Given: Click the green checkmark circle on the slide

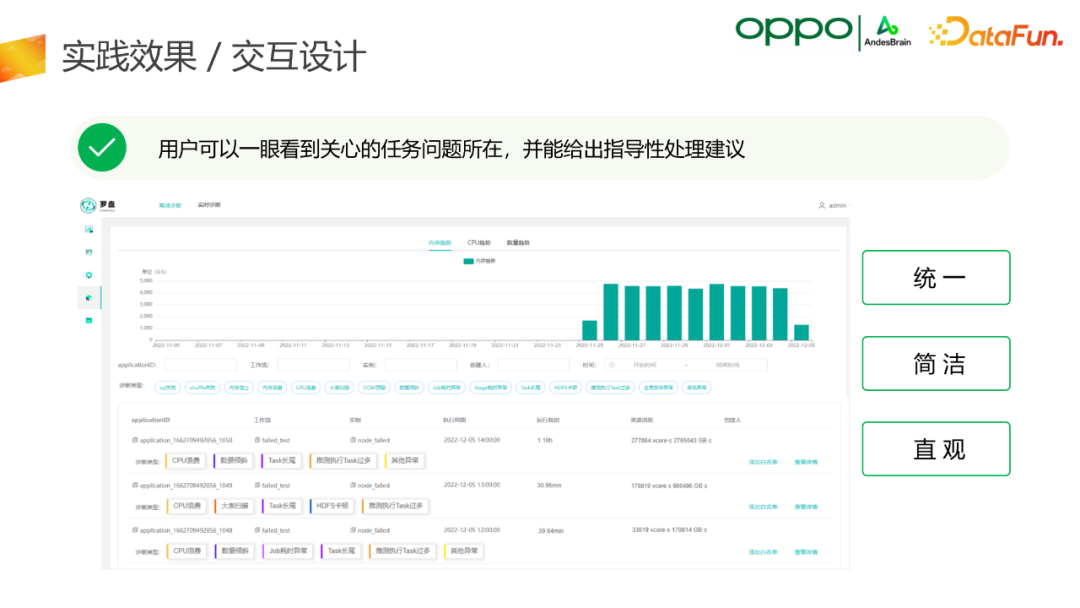Looking at the screenshot, I should point(102,147).
